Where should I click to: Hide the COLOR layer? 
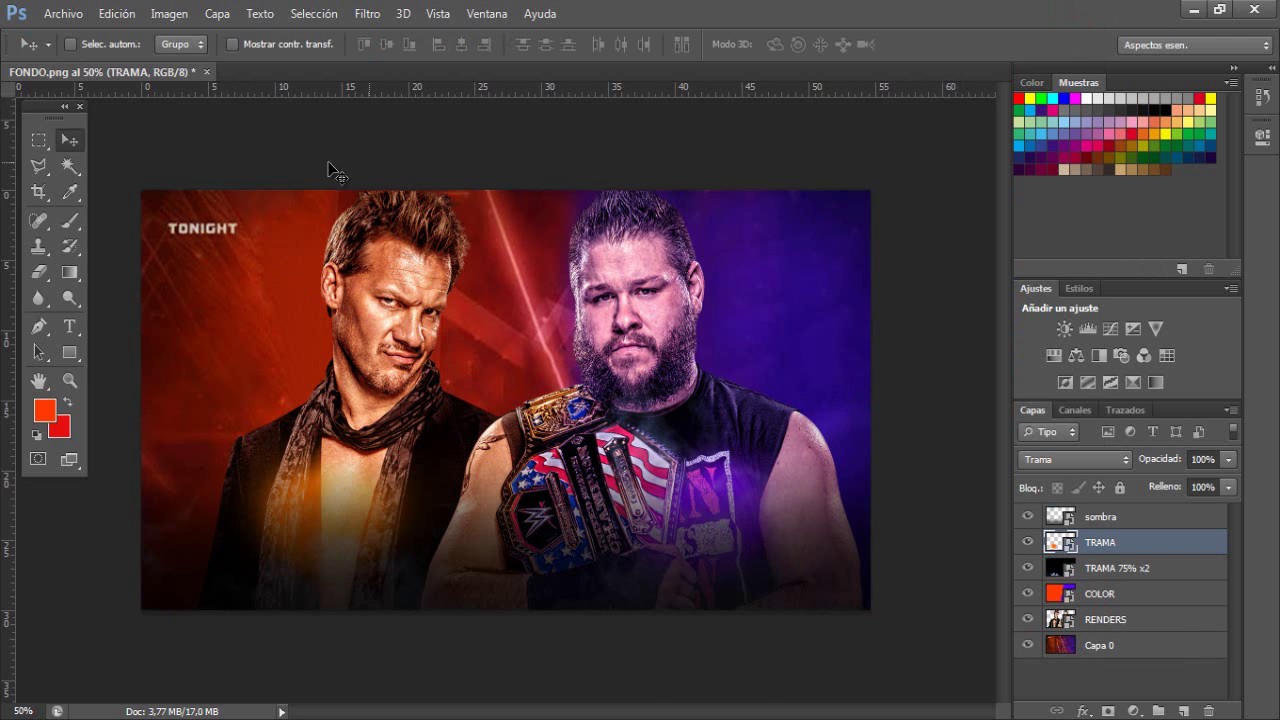pos(1027,594)
